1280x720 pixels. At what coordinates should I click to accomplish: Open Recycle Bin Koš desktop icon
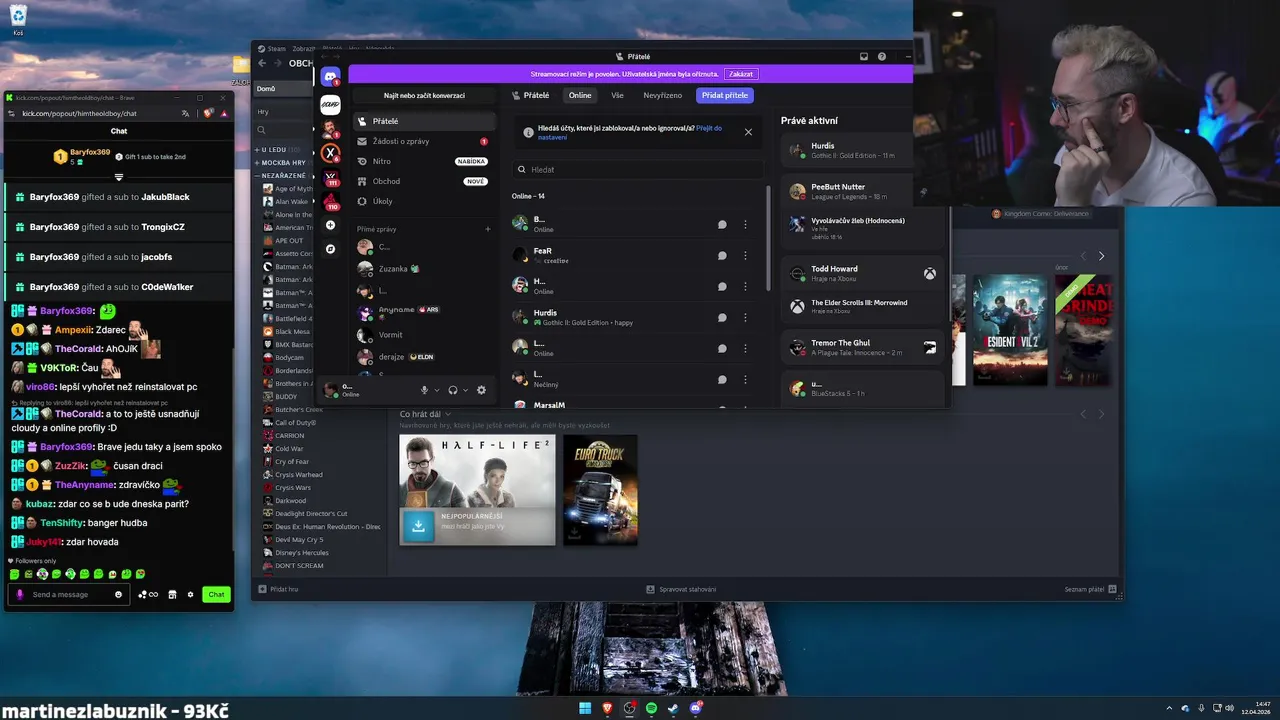click(x=18, y=20)
